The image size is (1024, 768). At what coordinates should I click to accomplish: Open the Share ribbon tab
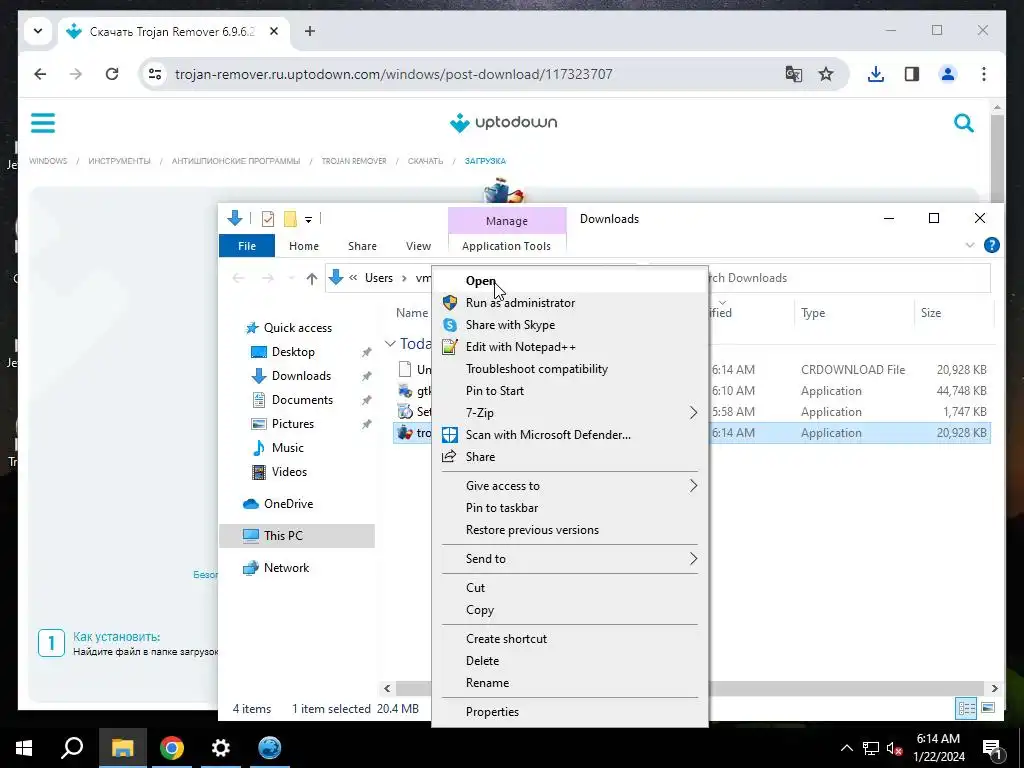tap(362, 246)
